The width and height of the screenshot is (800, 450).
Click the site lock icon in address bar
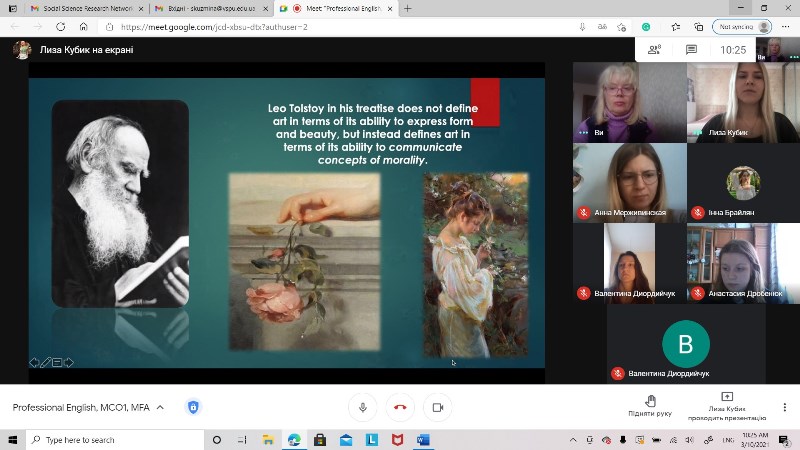tap(109, 27)
